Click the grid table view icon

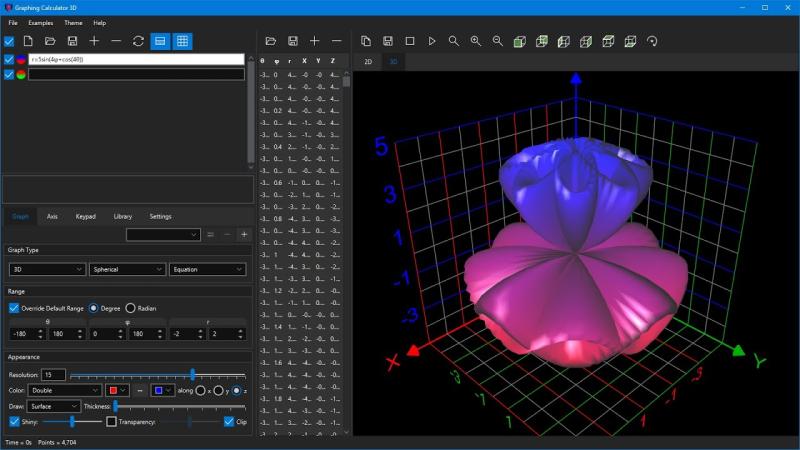[182, 41]
